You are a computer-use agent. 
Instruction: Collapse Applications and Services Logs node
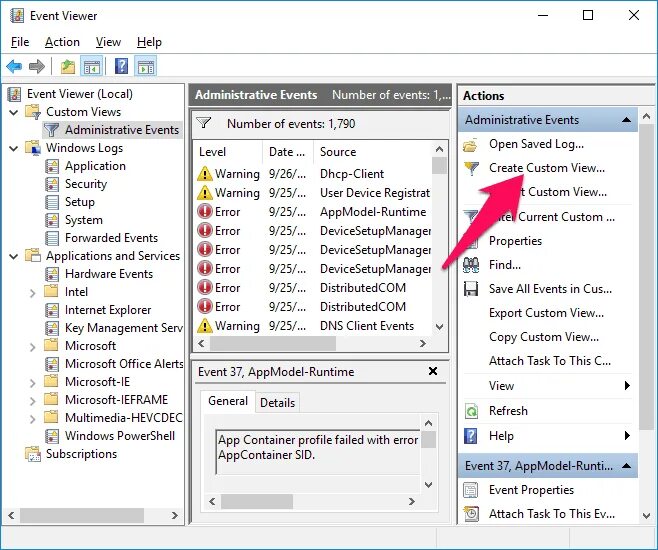pyautogui.click(x=14, y=256)
